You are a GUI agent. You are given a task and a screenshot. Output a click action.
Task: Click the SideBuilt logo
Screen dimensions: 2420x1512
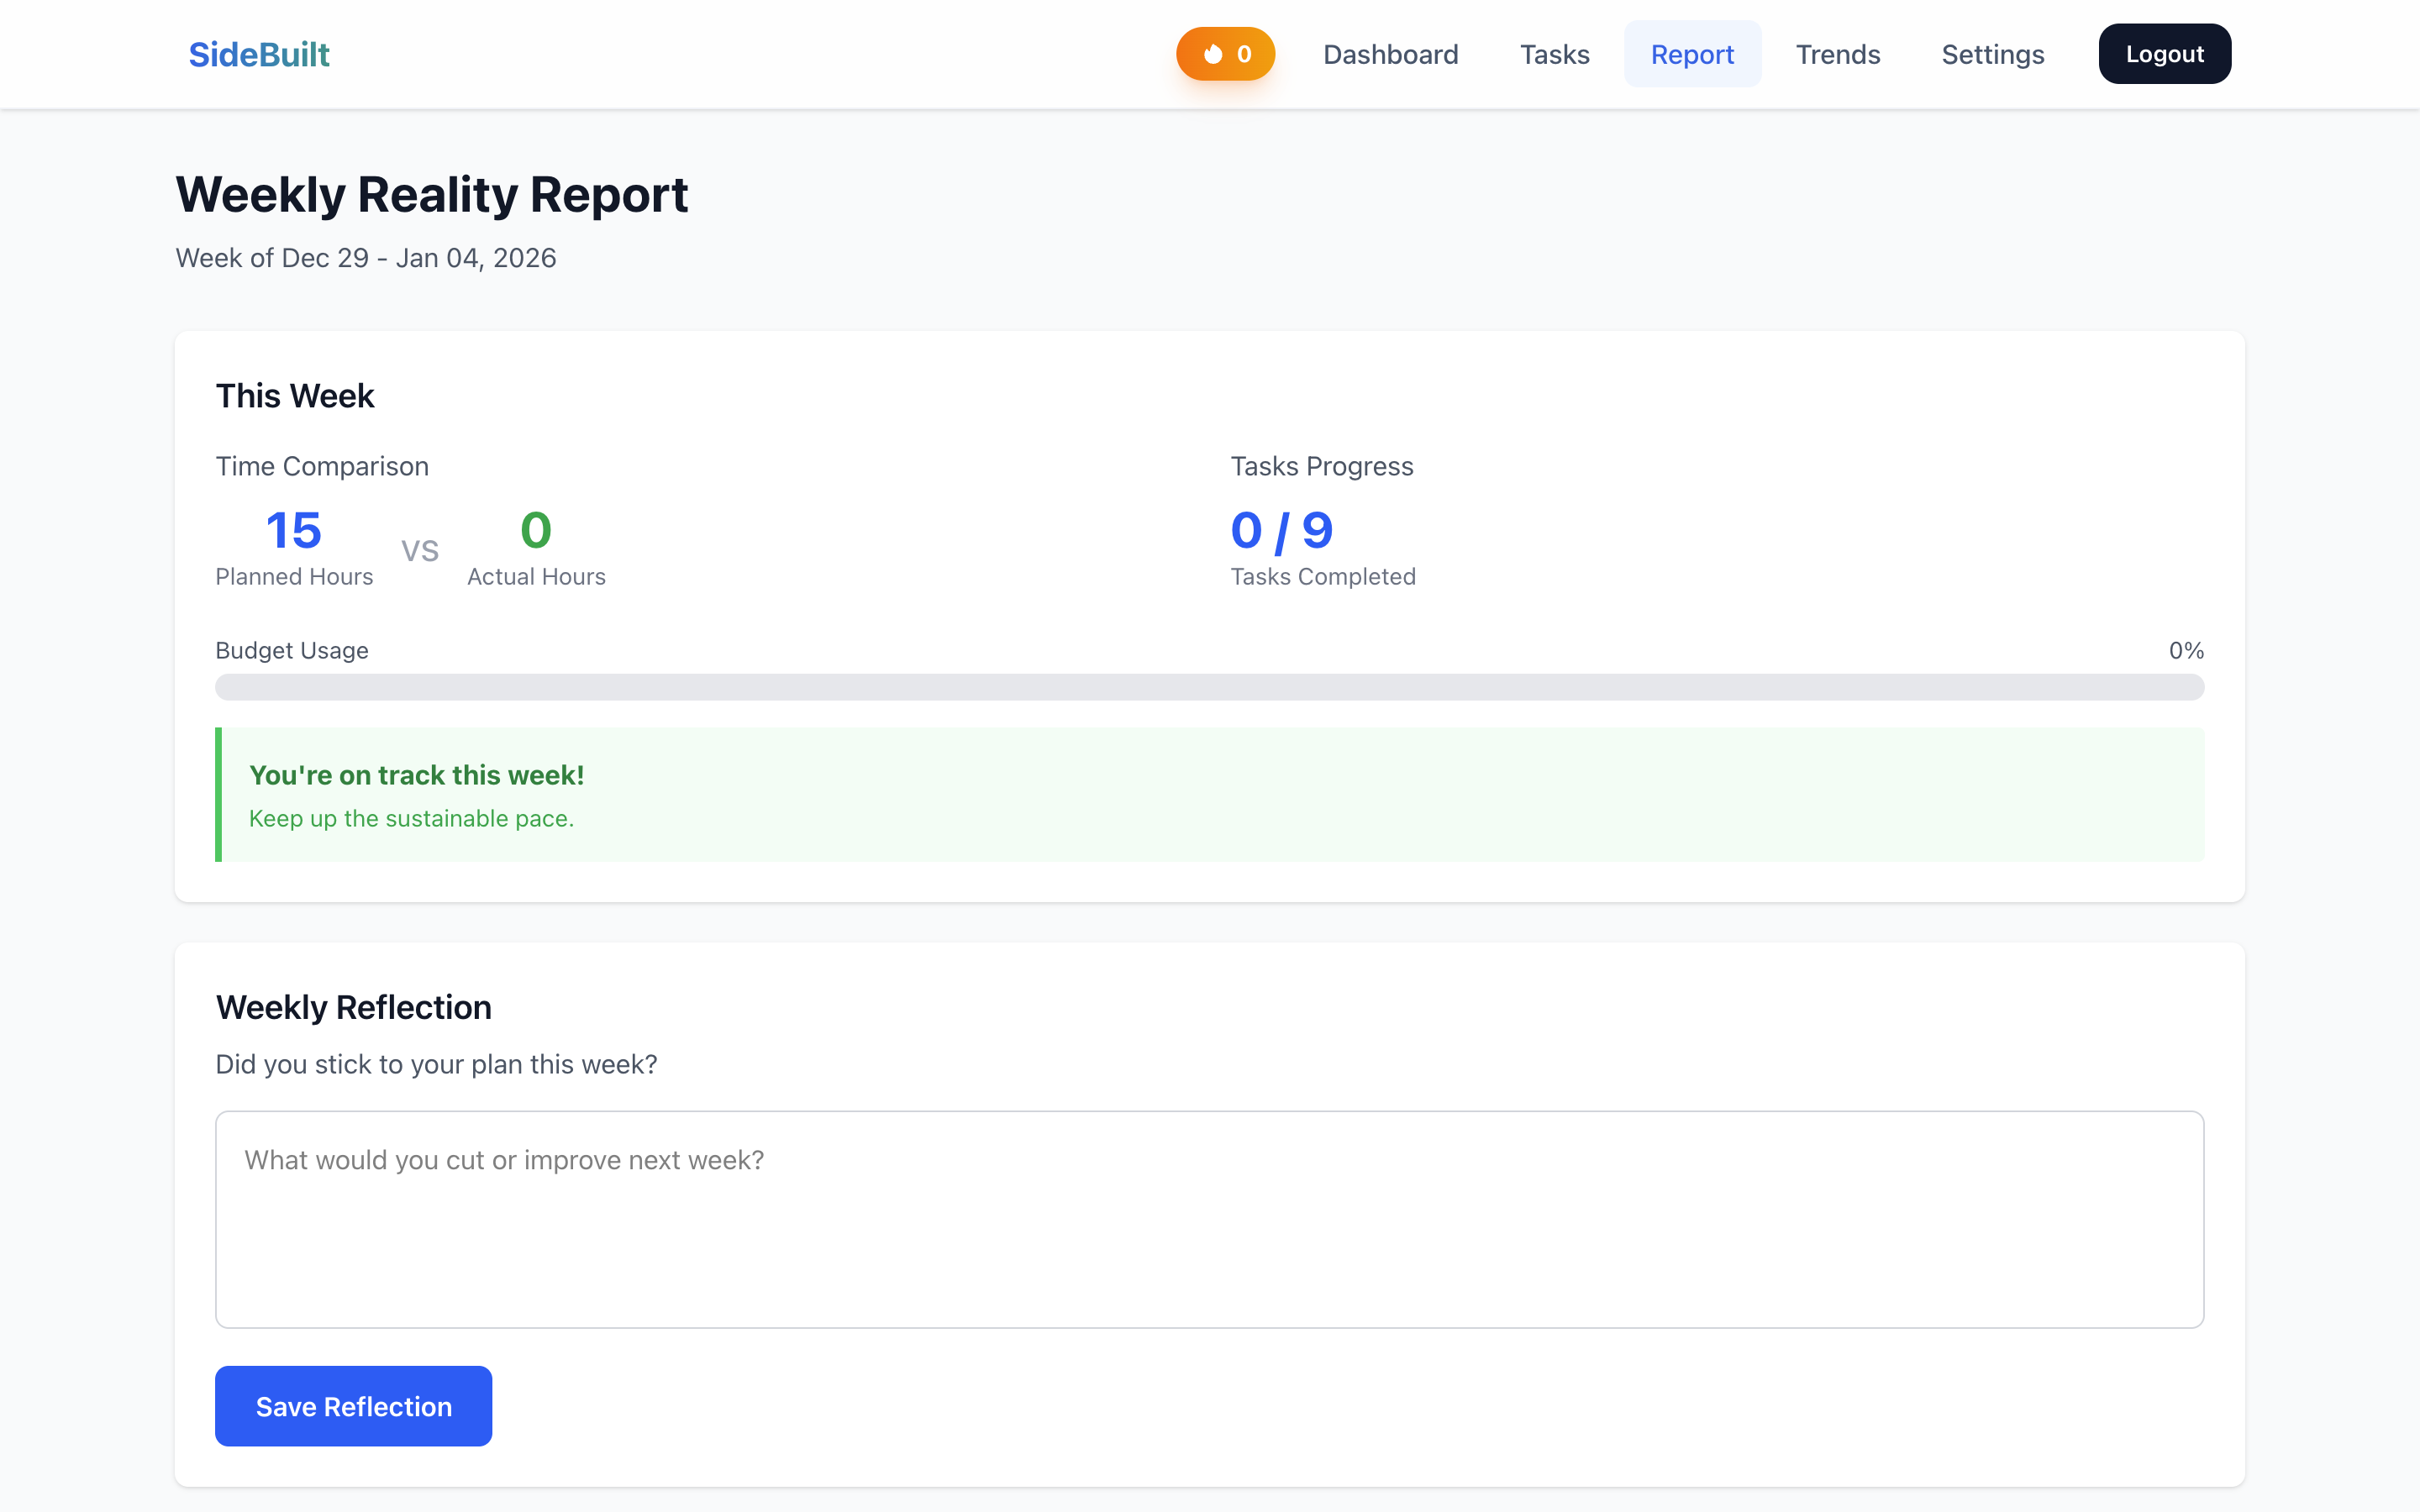point(259,54)
